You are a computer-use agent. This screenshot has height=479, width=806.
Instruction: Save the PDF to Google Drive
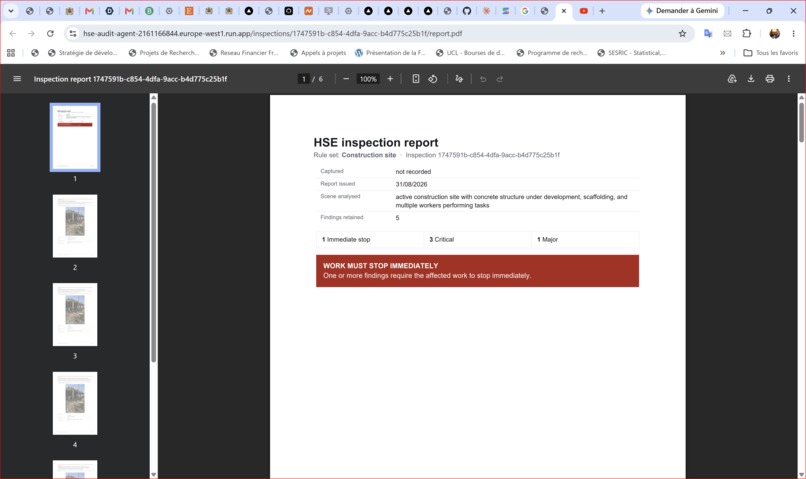tap(732, 79)
